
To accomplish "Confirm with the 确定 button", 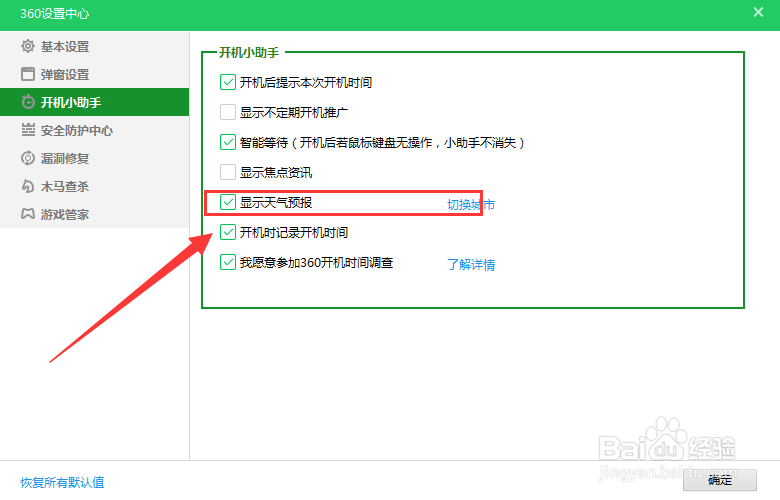I will (x=720, y=480).
